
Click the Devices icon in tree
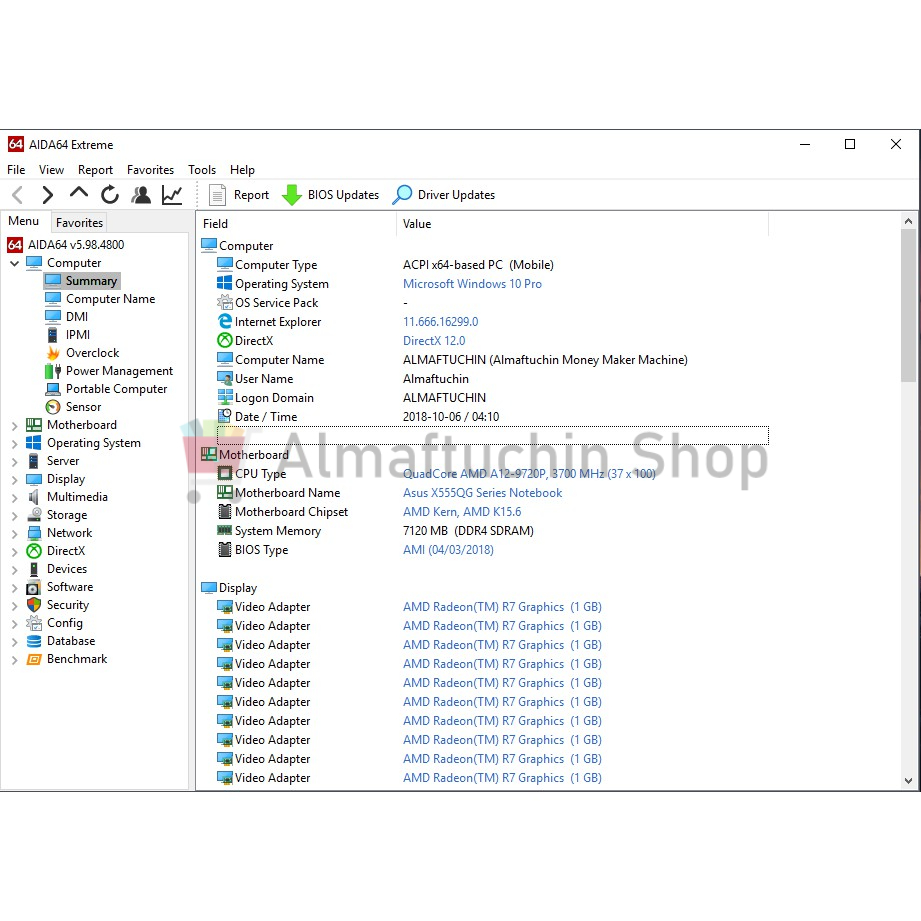point(34,569)
